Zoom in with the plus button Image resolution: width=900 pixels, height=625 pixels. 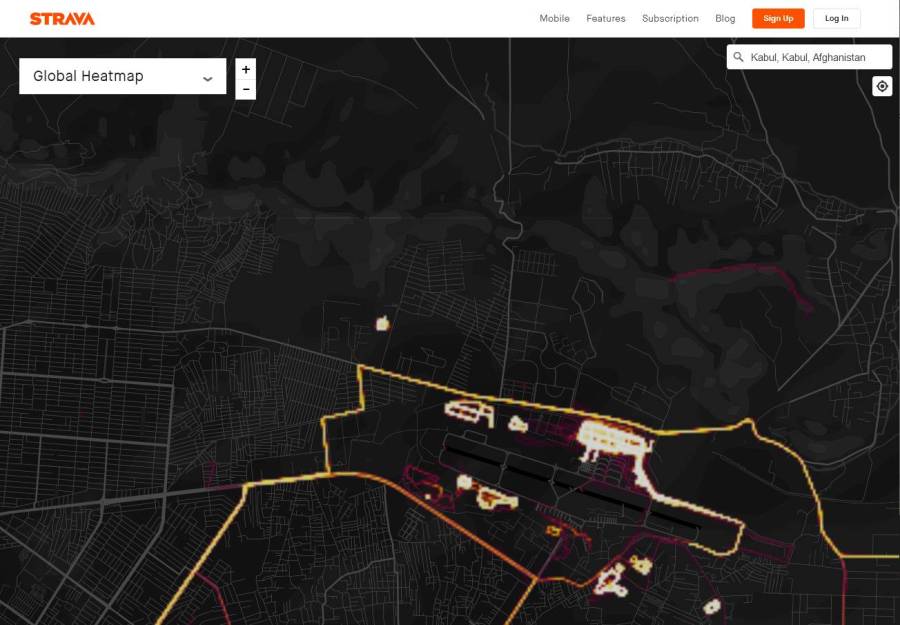246,69
